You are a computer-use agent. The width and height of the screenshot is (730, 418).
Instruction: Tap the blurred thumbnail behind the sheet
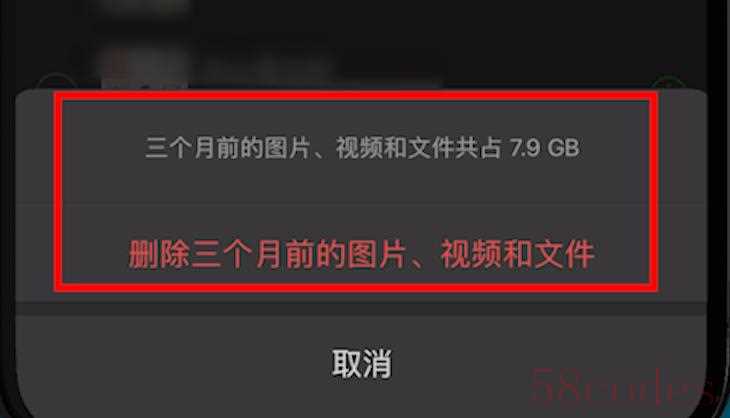click(144, 65)
